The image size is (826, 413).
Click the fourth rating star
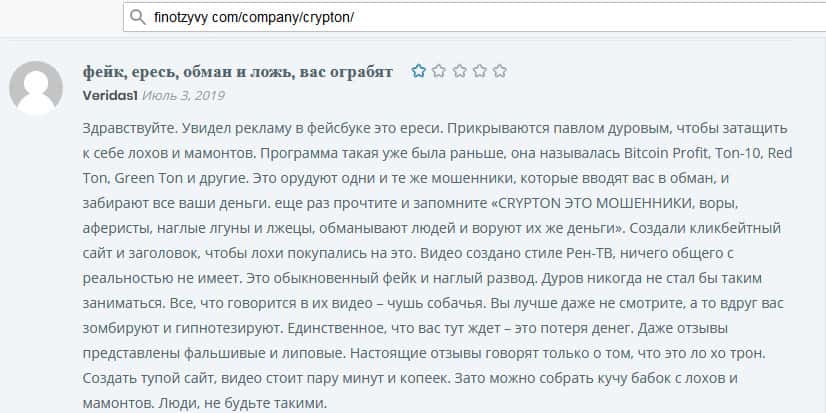(479, 71)
